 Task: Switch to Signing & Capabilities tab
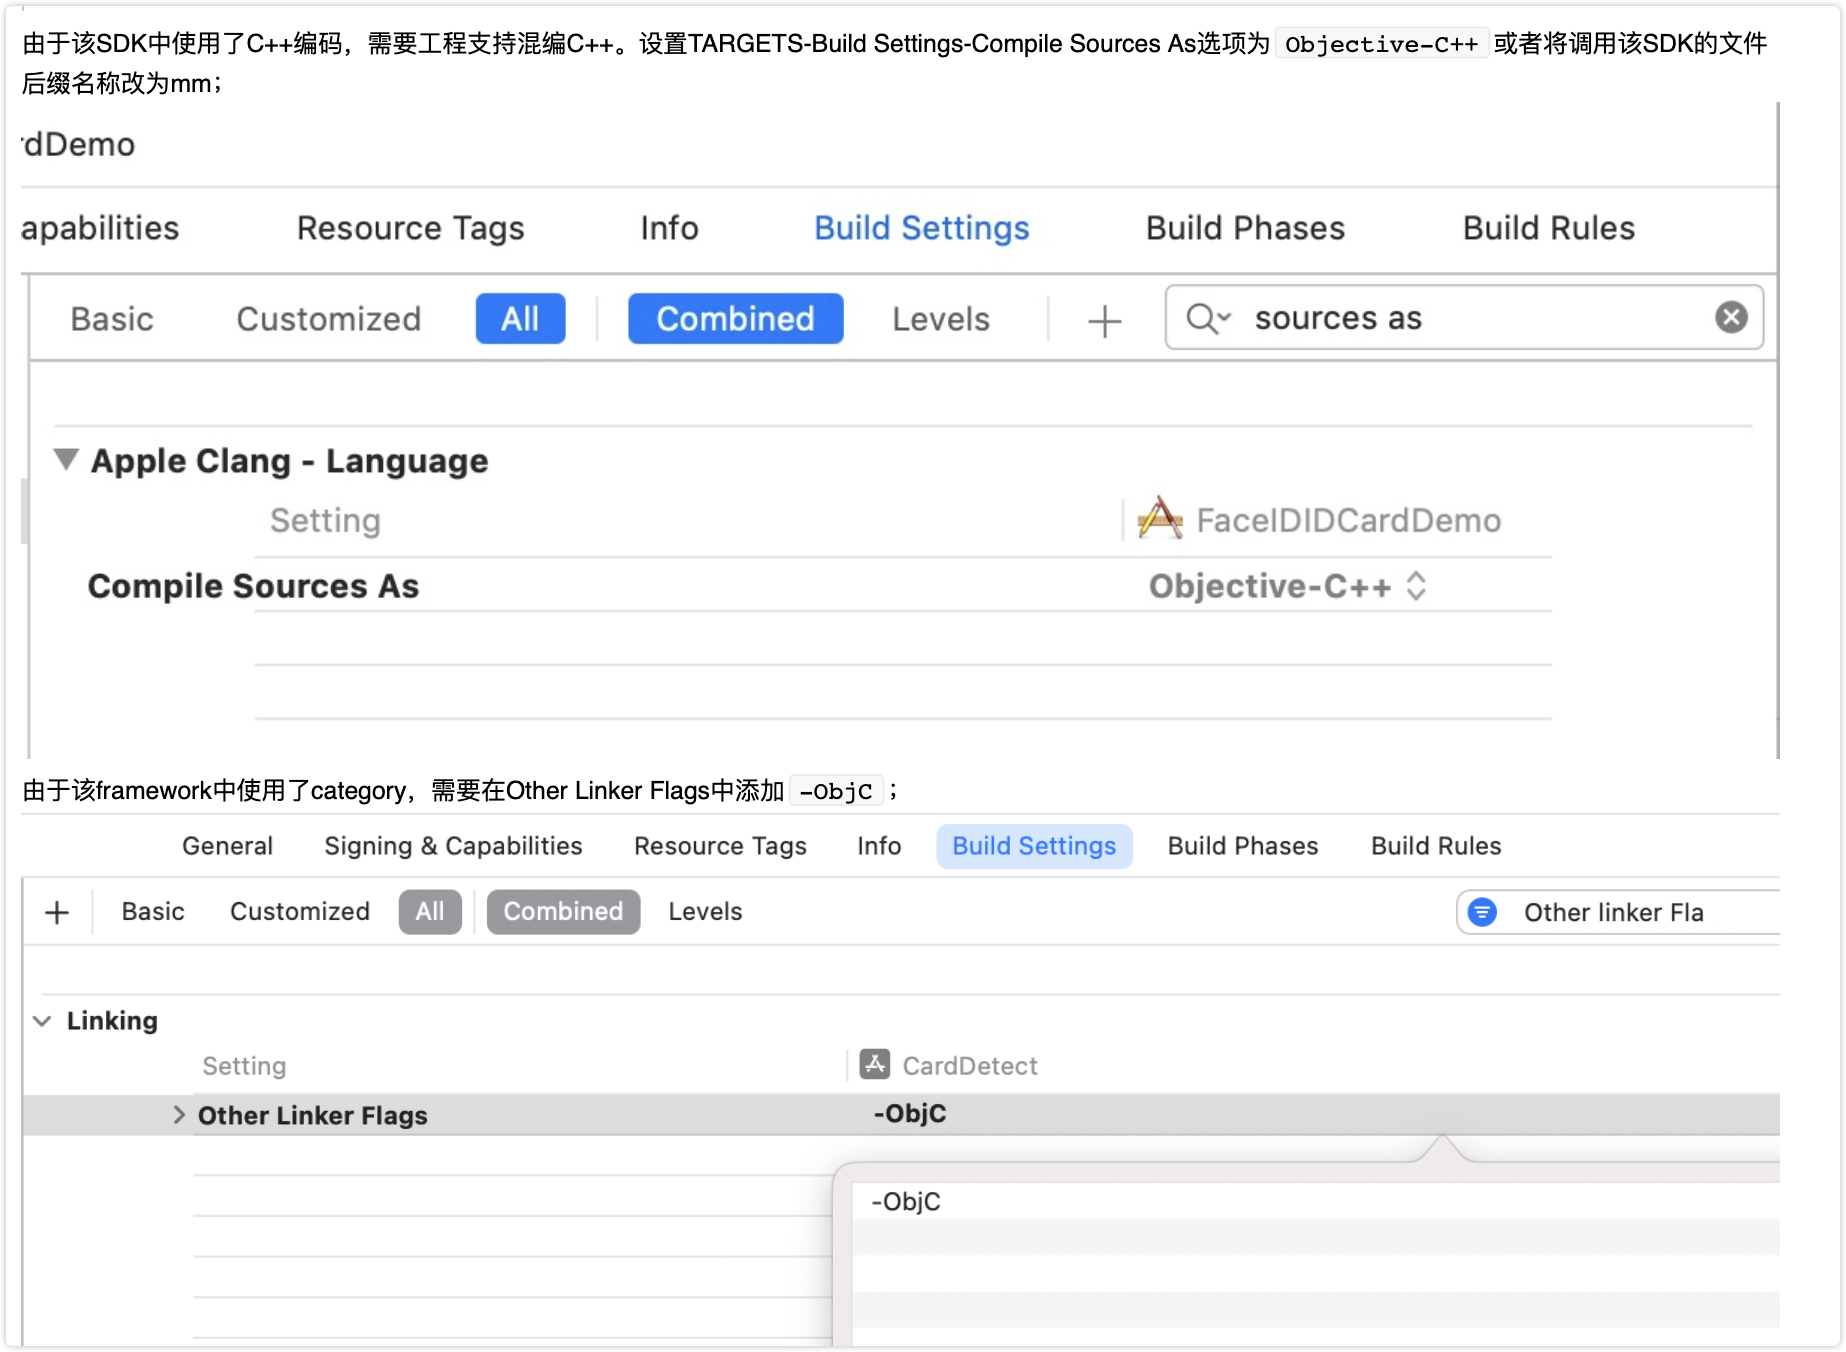[x=453, y=846]
